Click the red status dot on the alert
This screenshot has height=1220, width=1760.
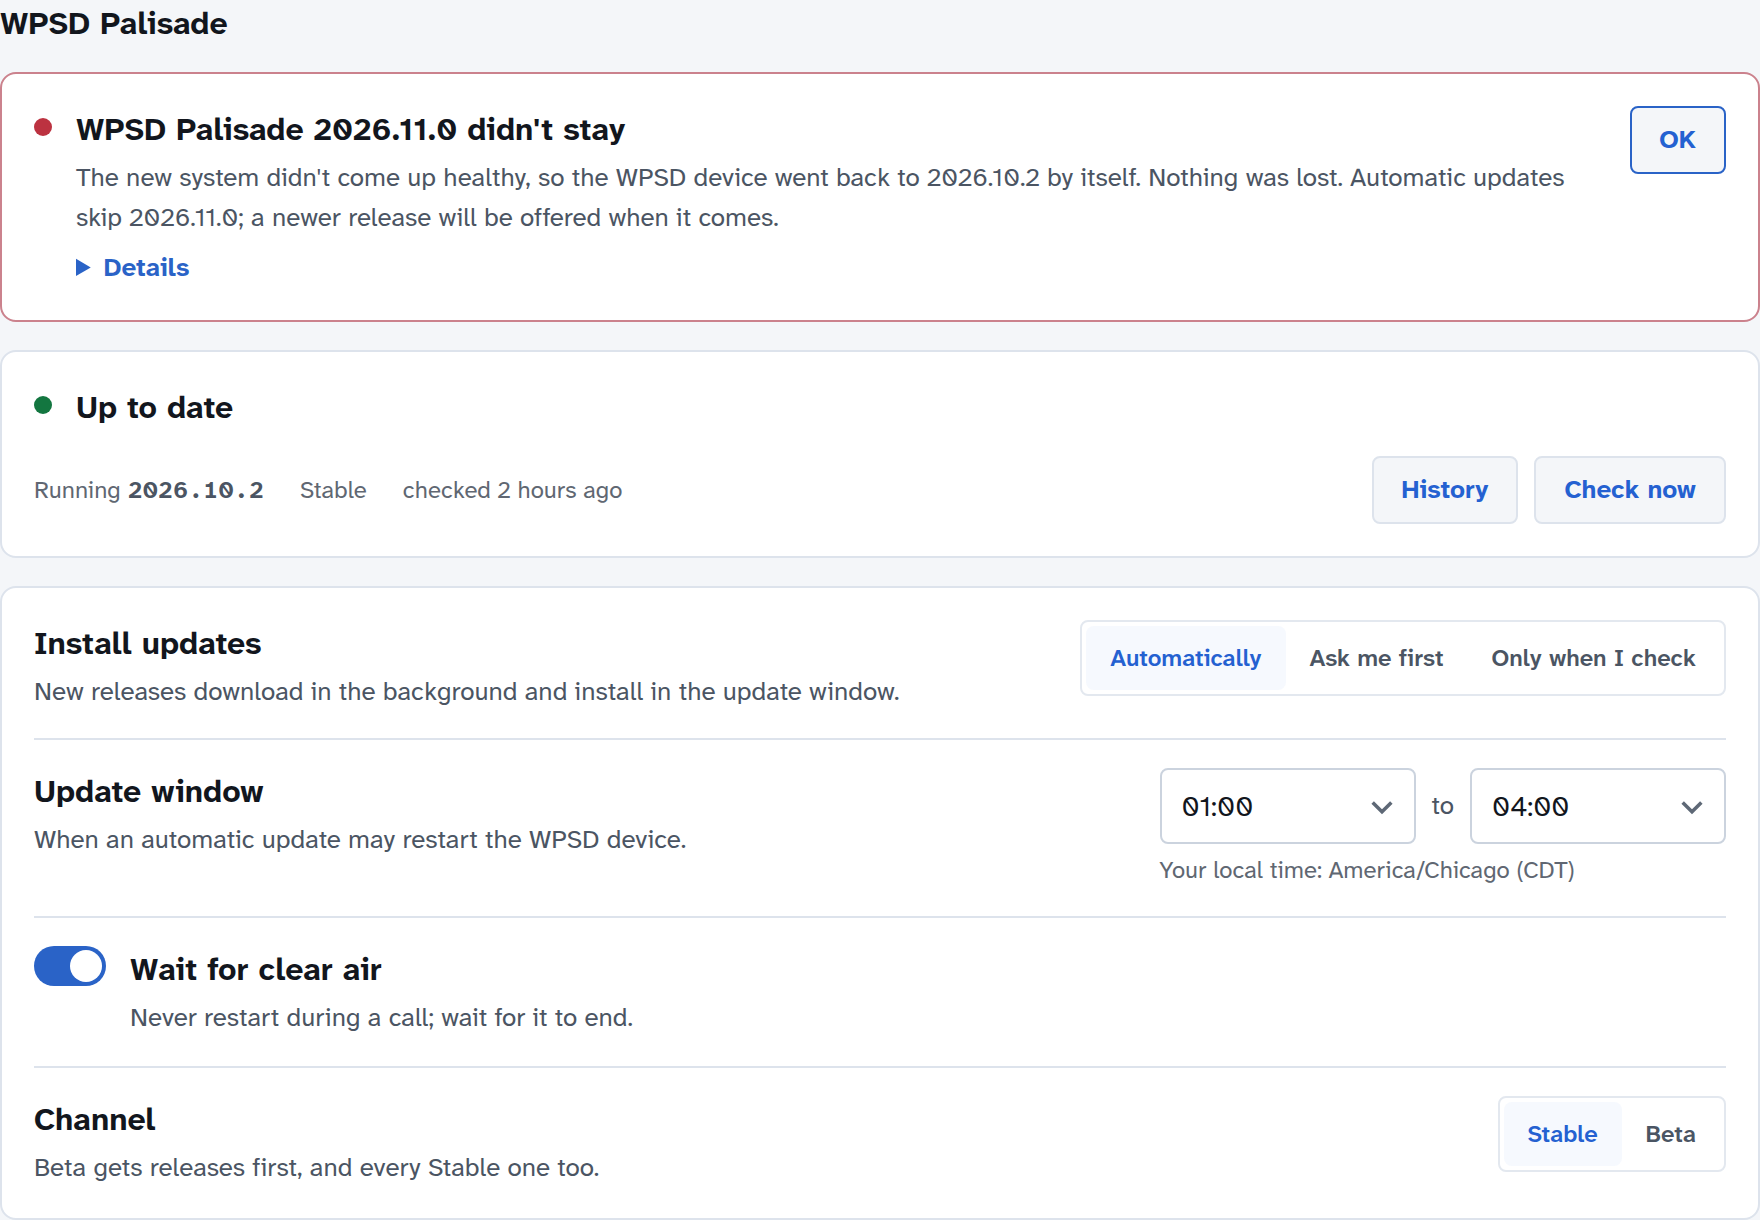pos(43,127)
